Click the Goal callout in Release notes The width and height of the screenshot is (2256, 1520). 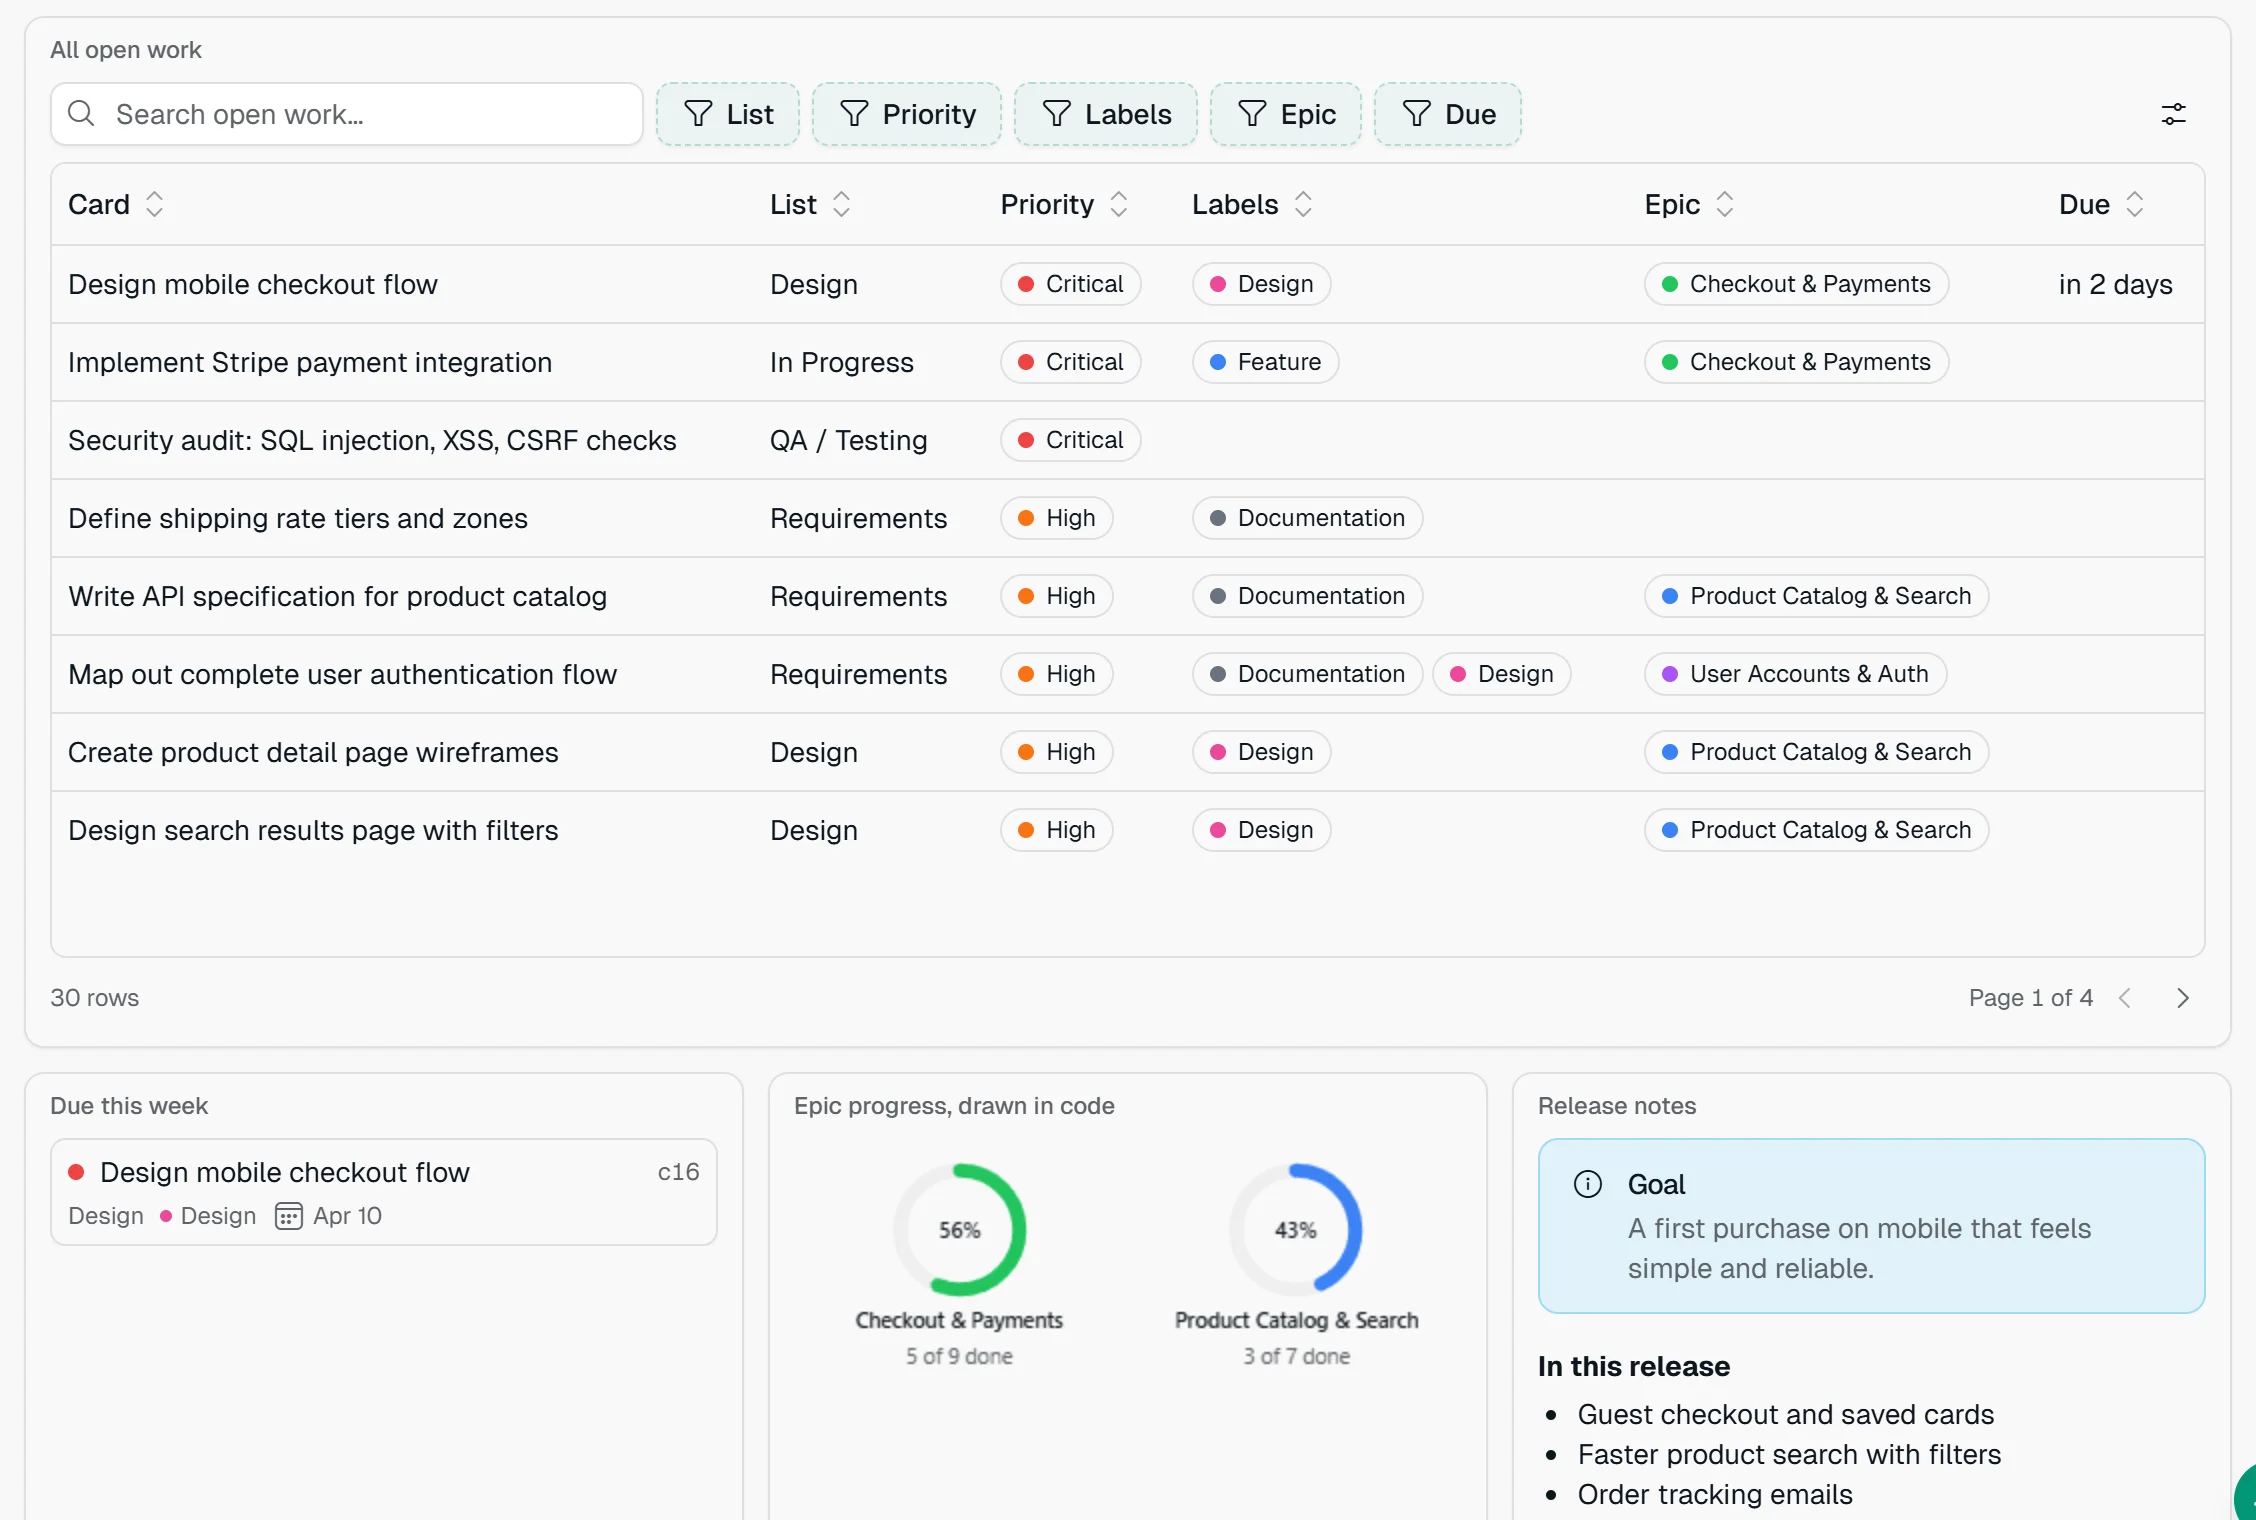1871,1226
